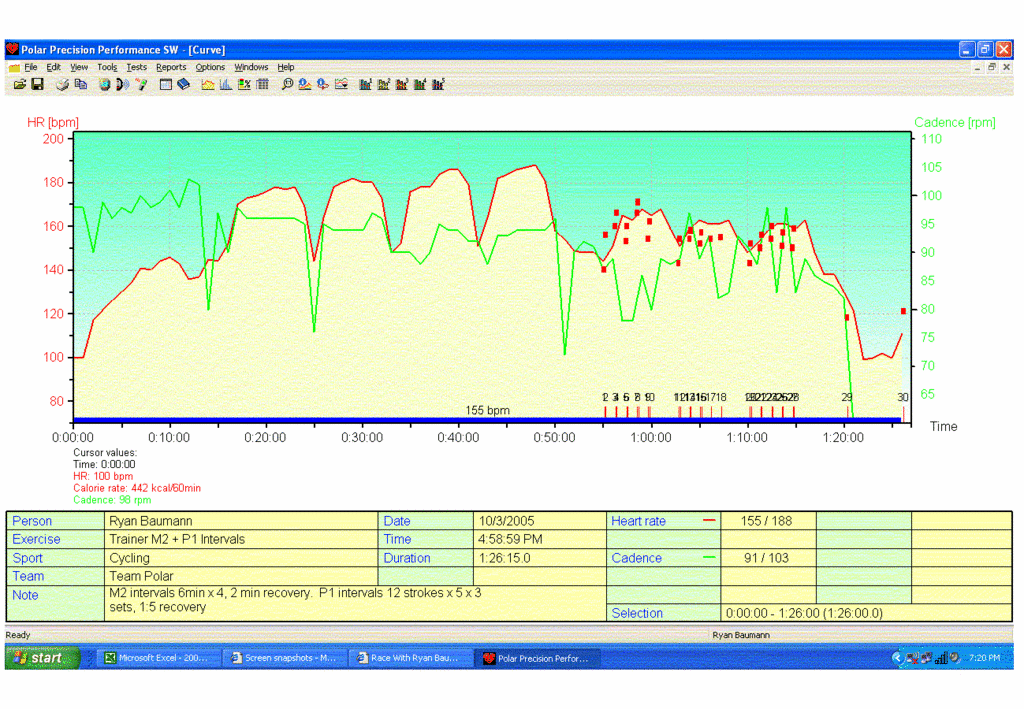The height and width of the screenshot is (709, 1024).
Task: Click the Ryan Baumann Person cell
Action: [241, 521]
